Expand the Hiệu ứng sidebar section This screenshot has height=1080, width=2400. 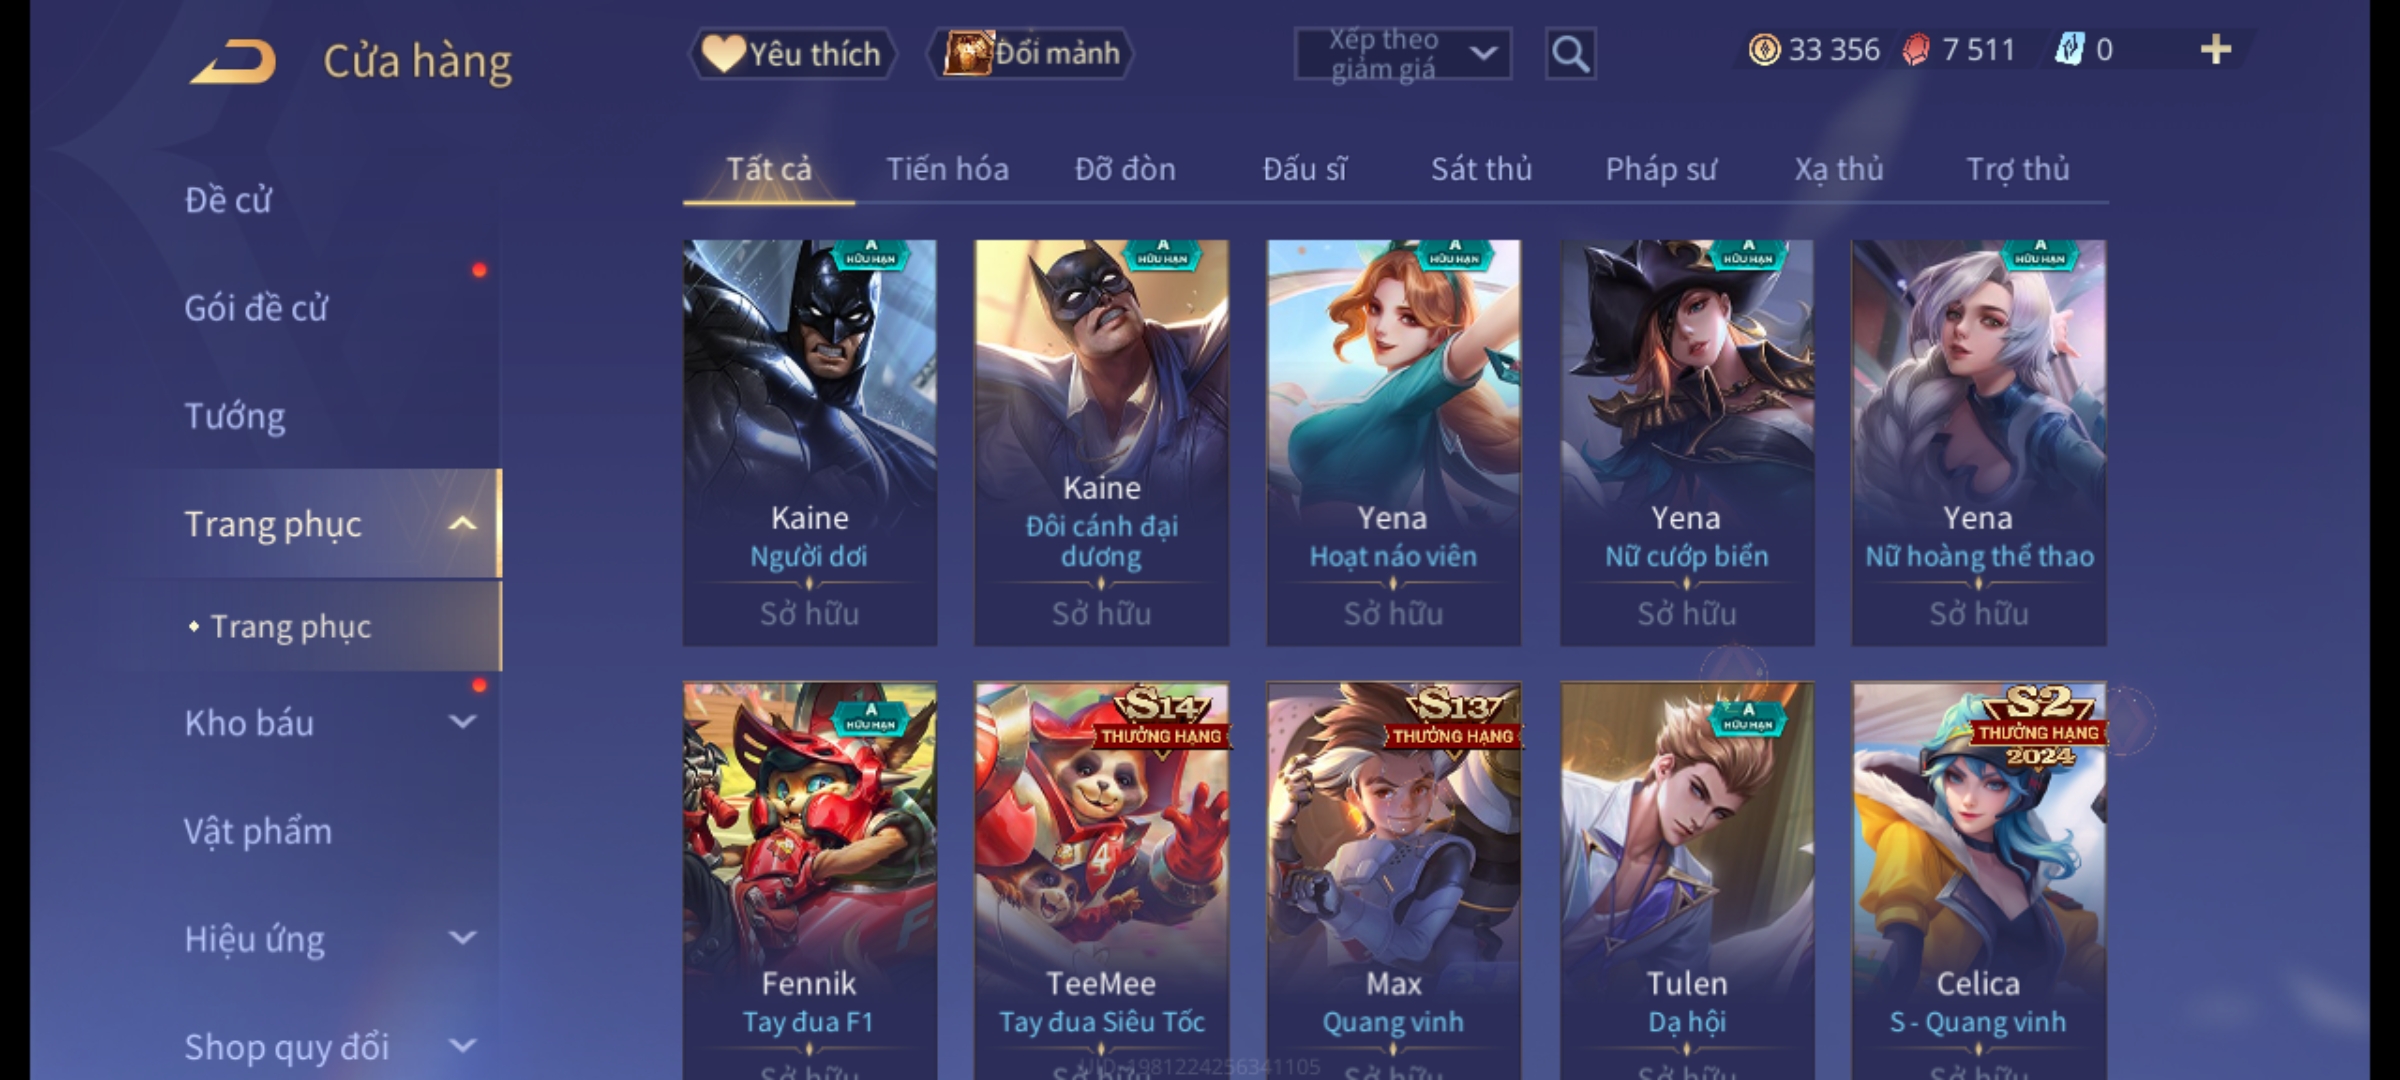point(462,938)
